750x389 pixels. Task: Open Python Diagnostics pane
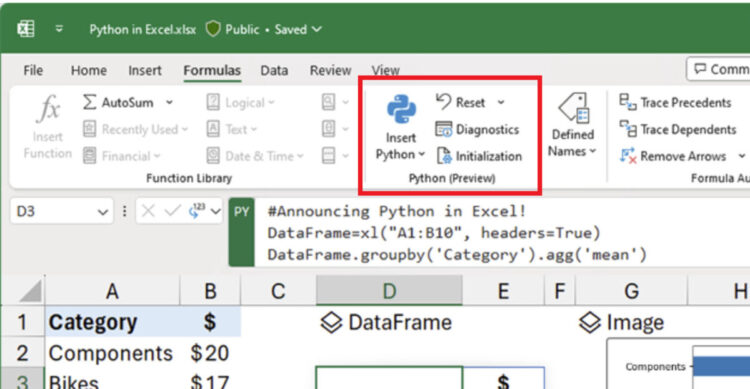pos(477,129)
